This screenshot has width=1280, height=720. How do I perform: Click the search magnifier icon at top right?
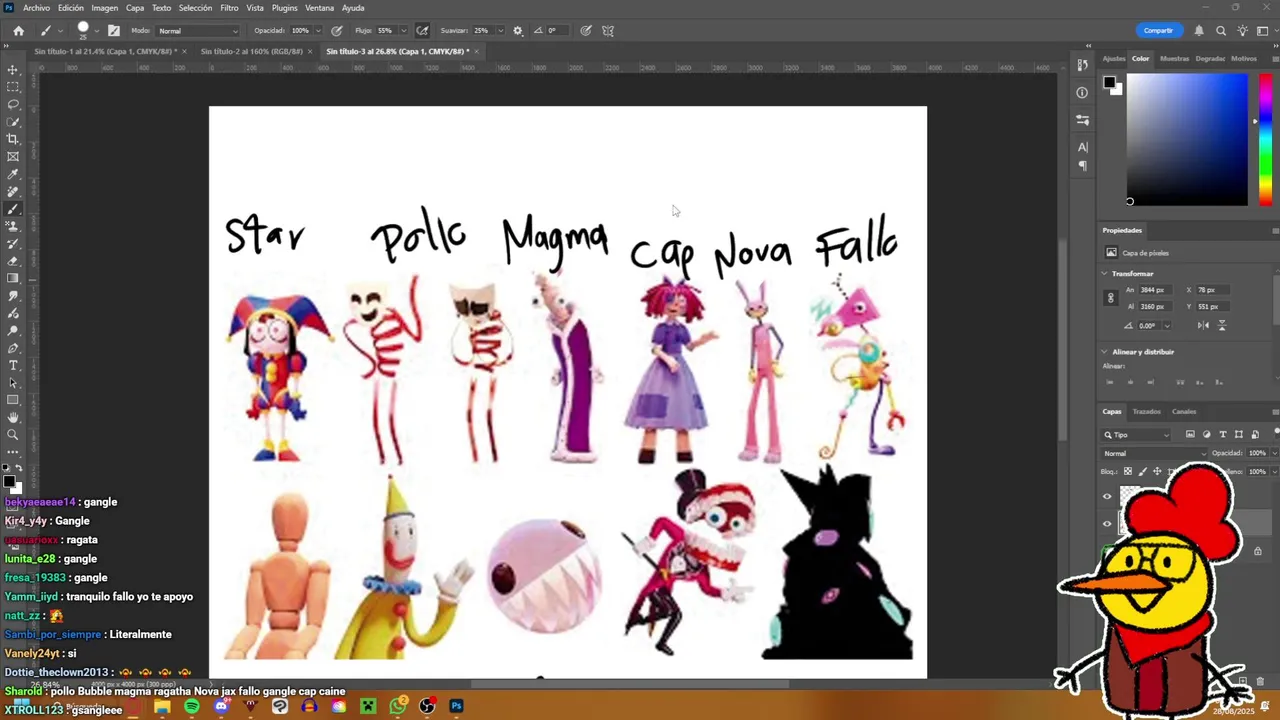[1220, 30]
